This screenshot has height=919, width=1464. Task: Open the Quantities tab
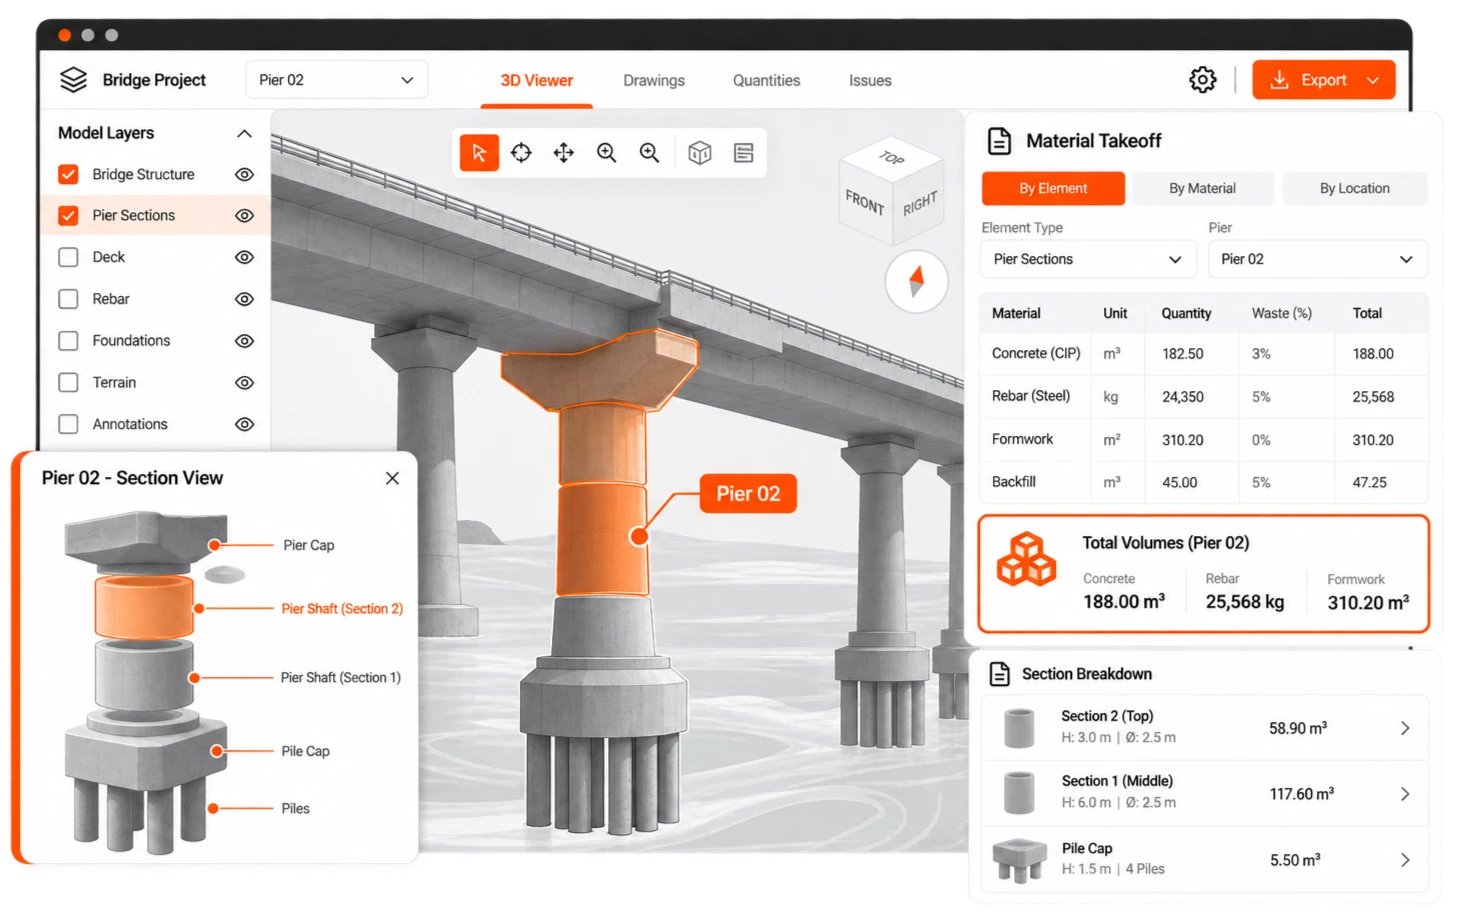[x=766, y=80]
